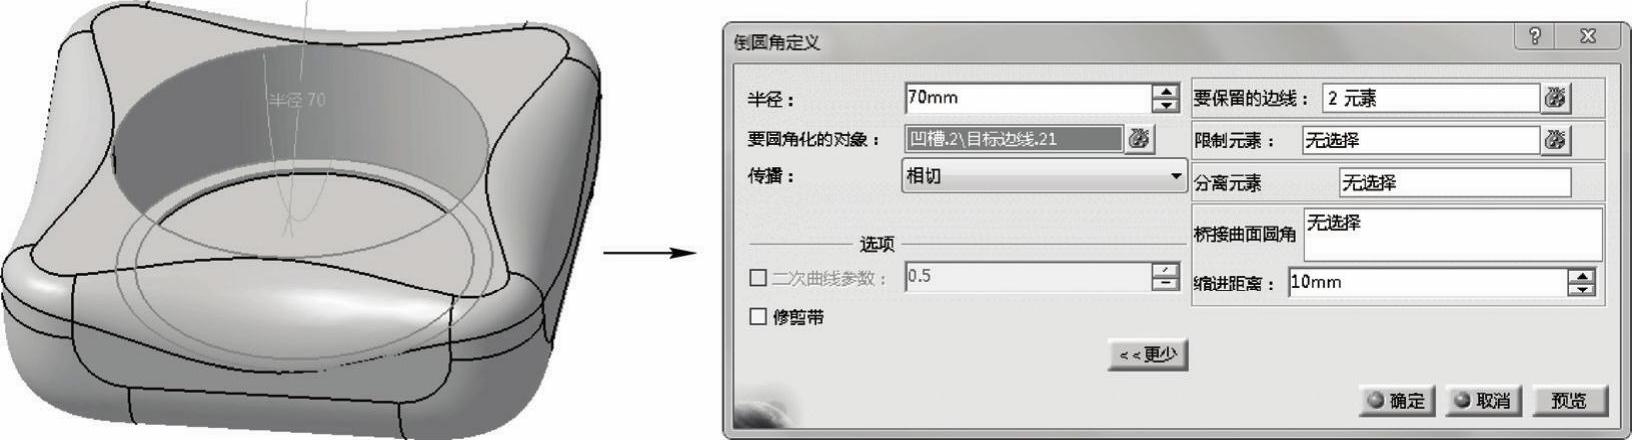Click the 桥接曲面圆角 selection box
The width and height of the screenshot is (1632, 440).
1452,234
